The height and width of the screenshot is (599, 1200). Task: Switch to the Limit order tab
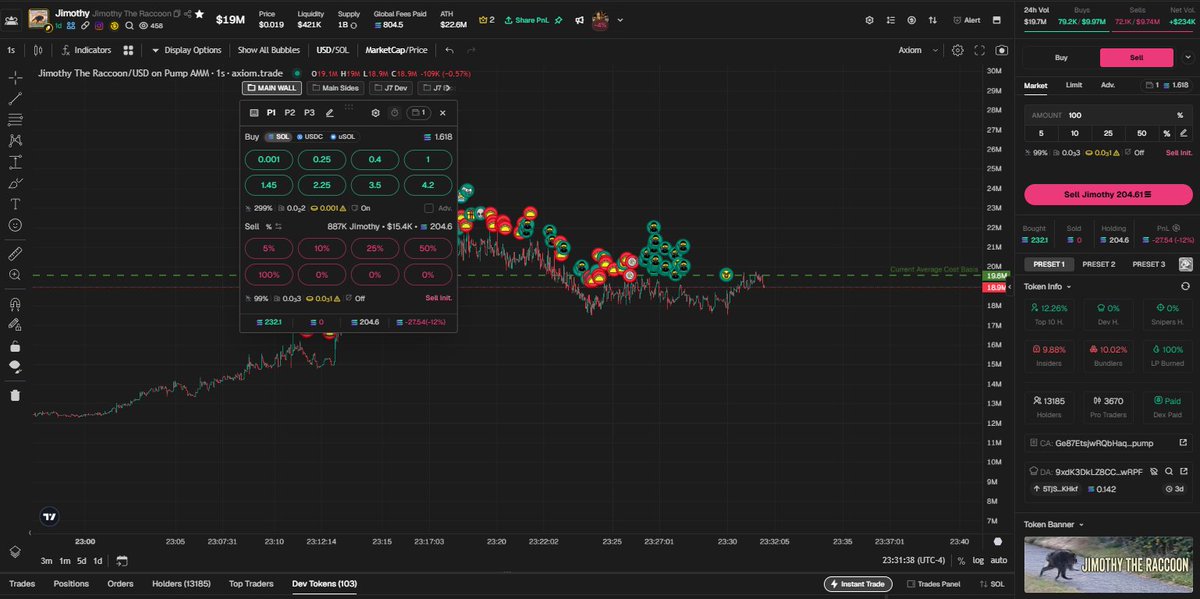[x=1073, y=86]
